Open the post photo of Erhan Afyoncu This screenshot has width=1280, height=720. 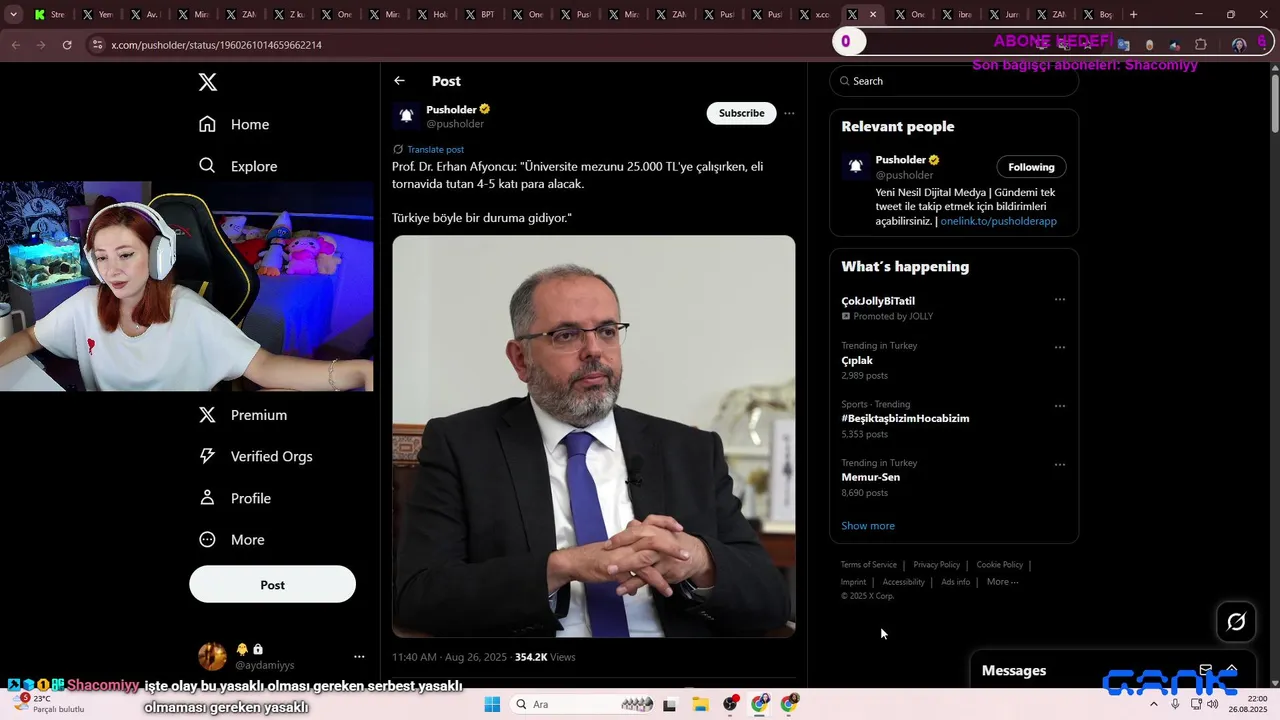pyautogui.click(x=594, y=436)
